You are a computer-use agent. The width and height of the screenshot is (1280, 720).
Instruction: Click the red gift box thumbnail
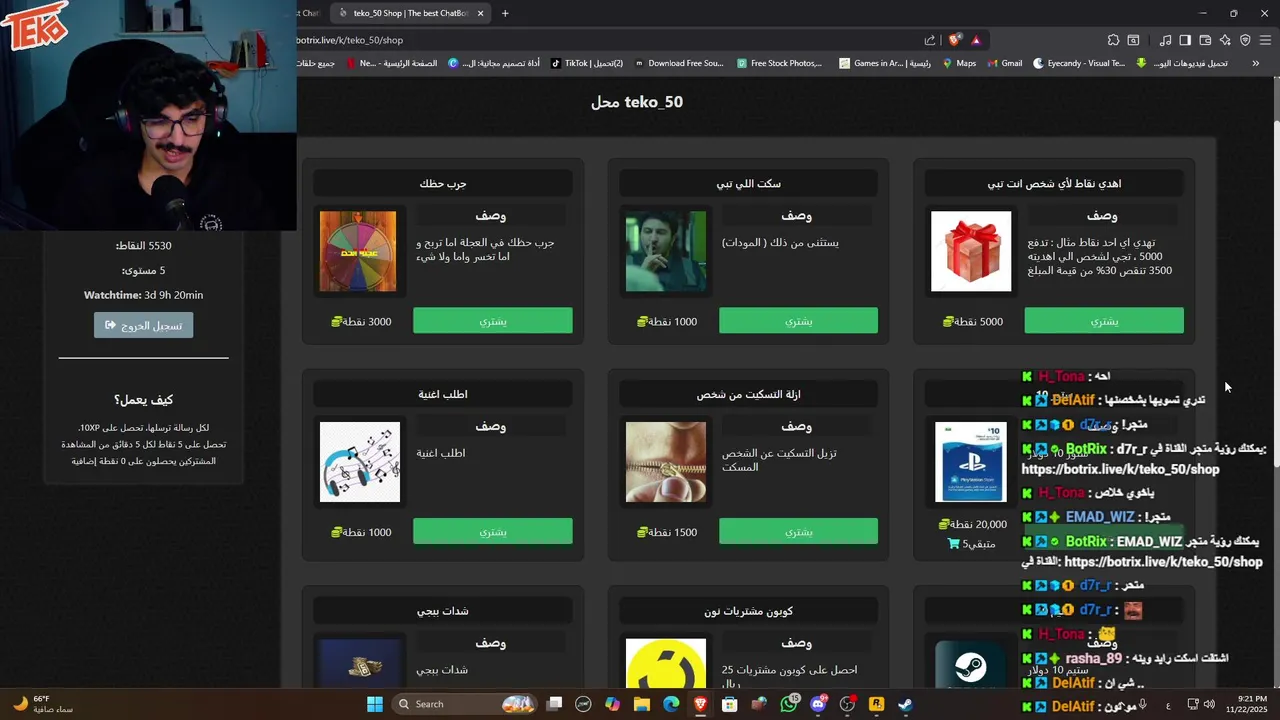(971, 251)
